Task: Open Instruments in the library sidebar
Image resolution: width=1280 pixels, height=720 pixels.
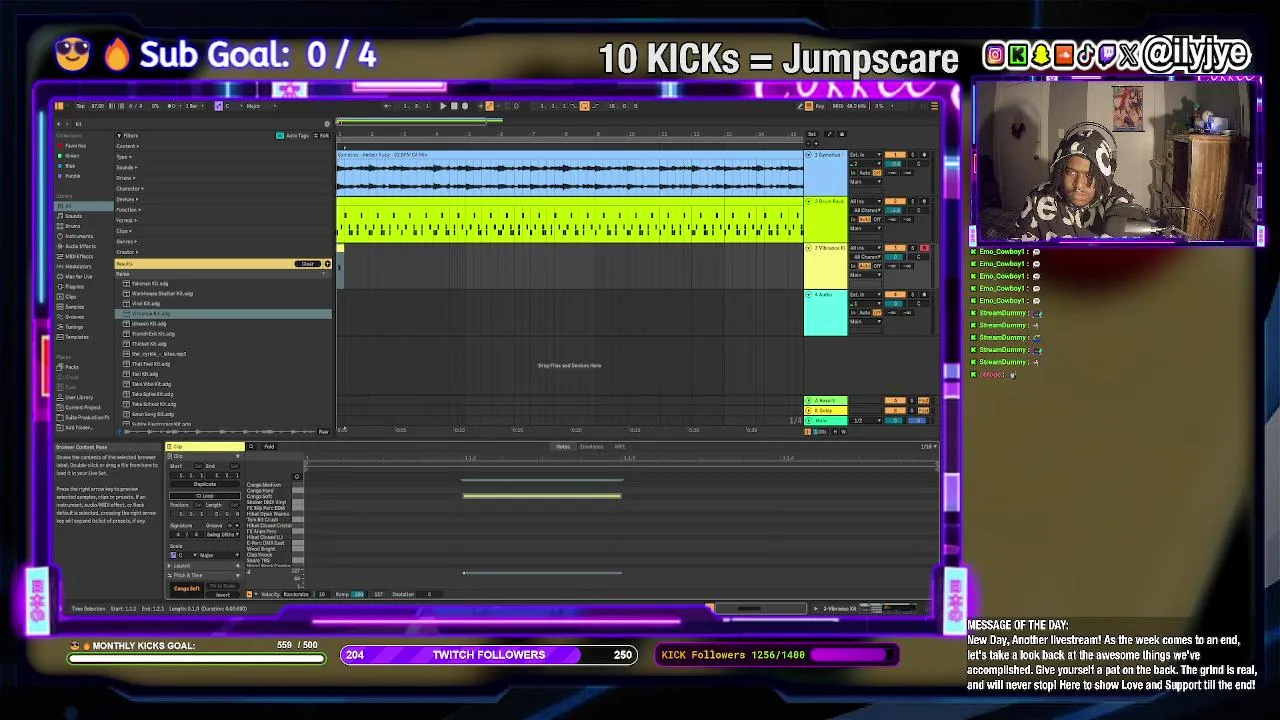Action: 77,236
